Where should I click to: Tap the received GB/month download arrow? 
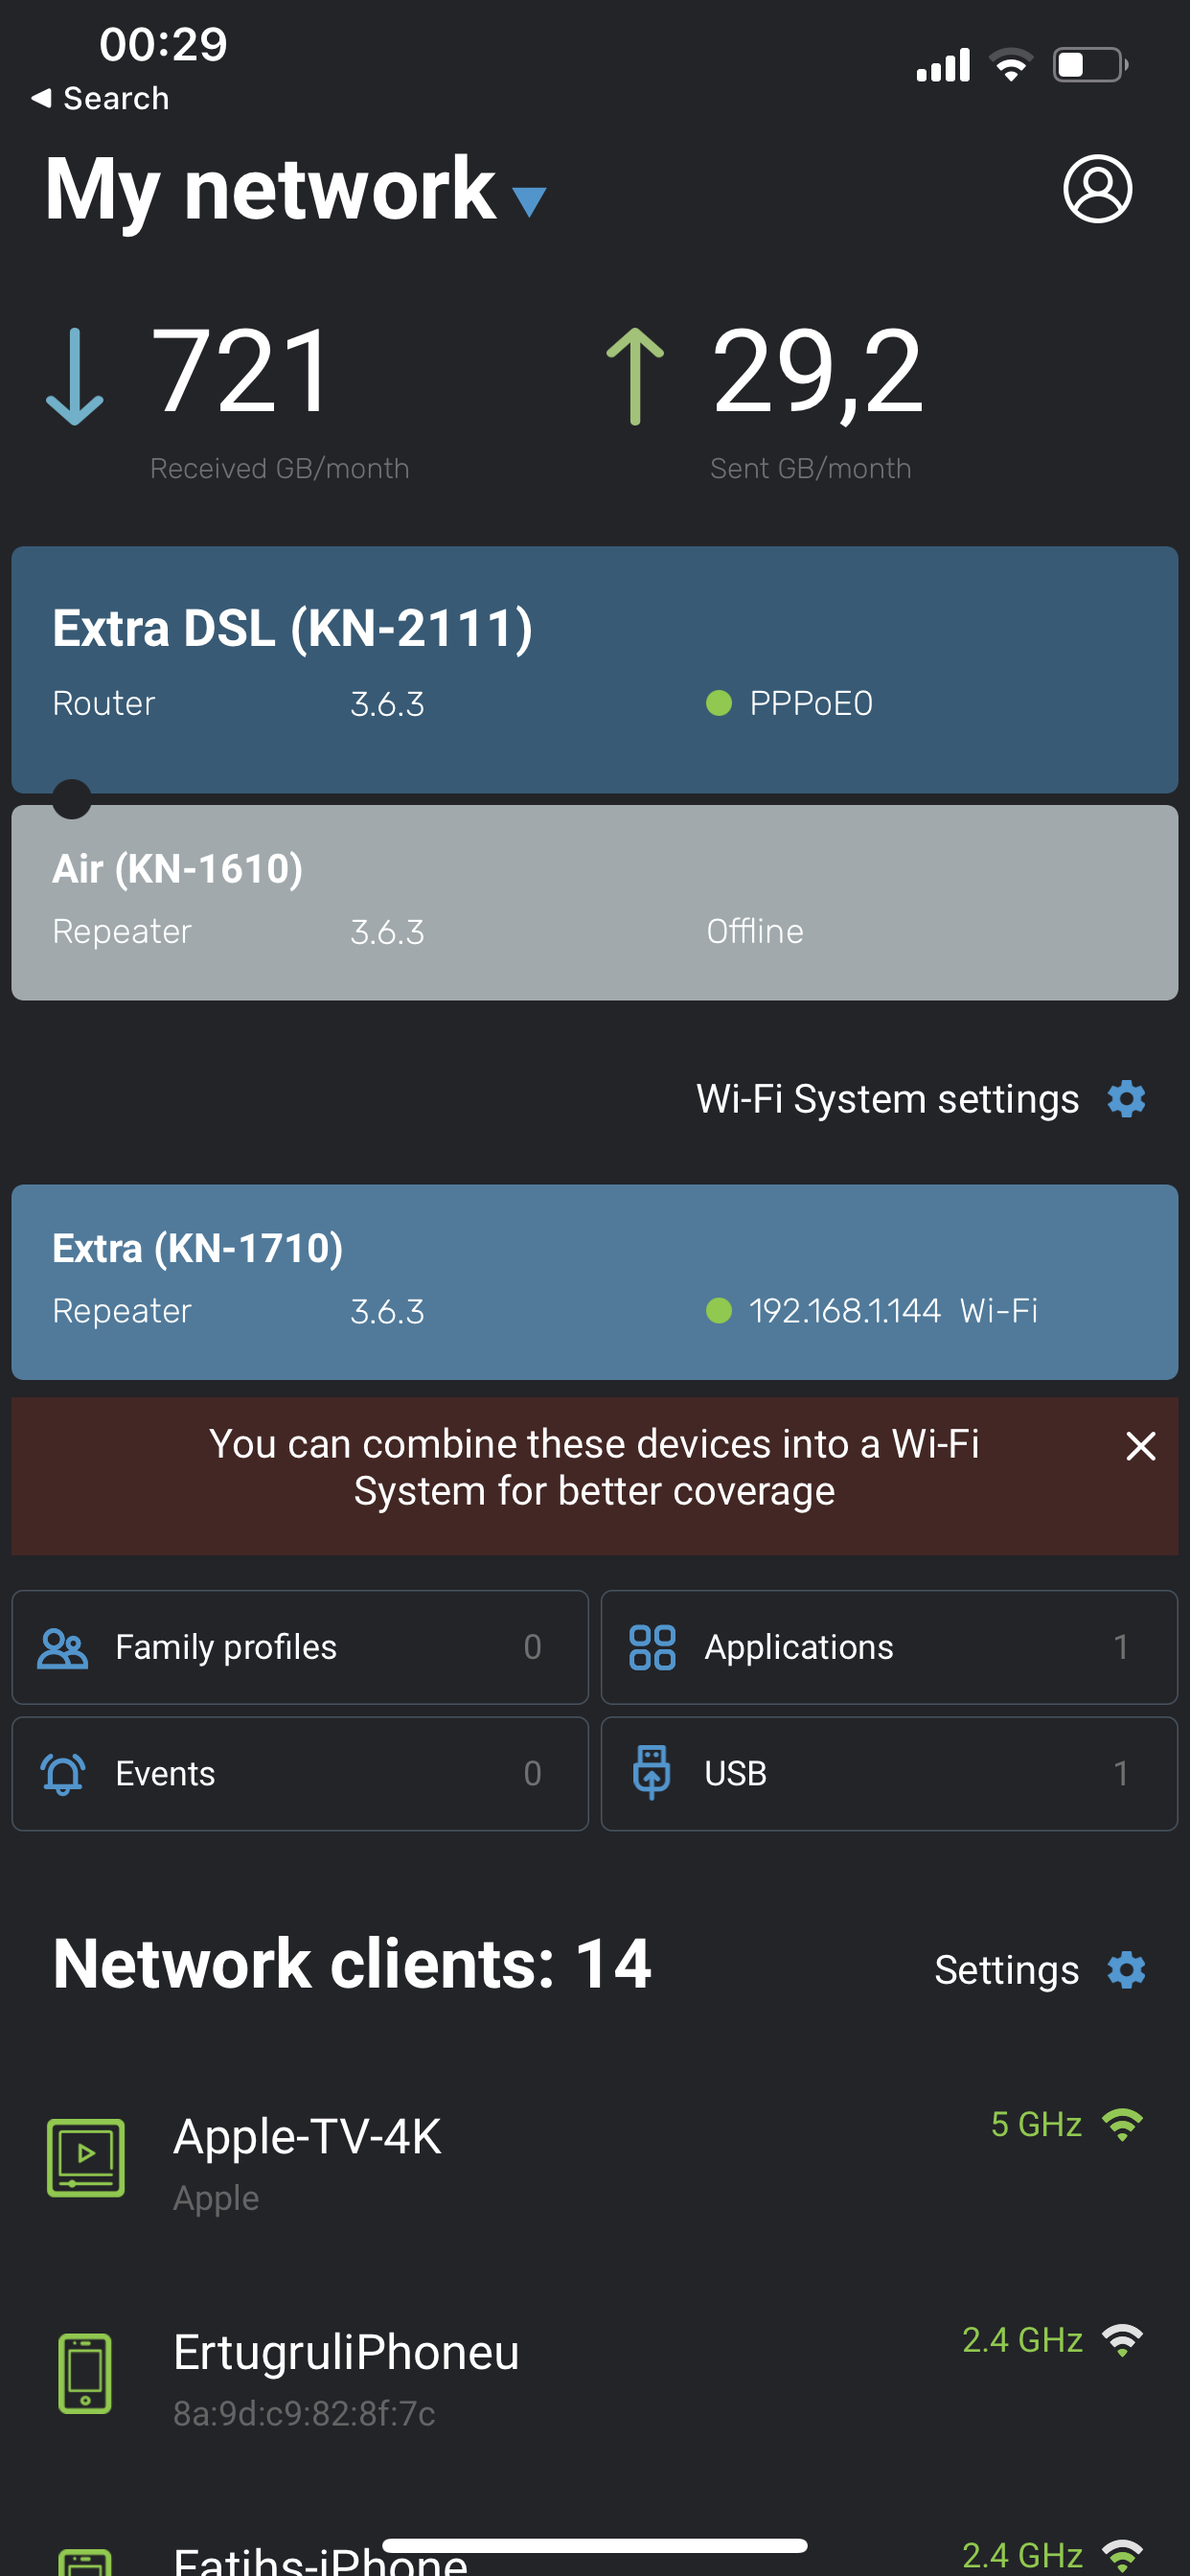(75, 377)
